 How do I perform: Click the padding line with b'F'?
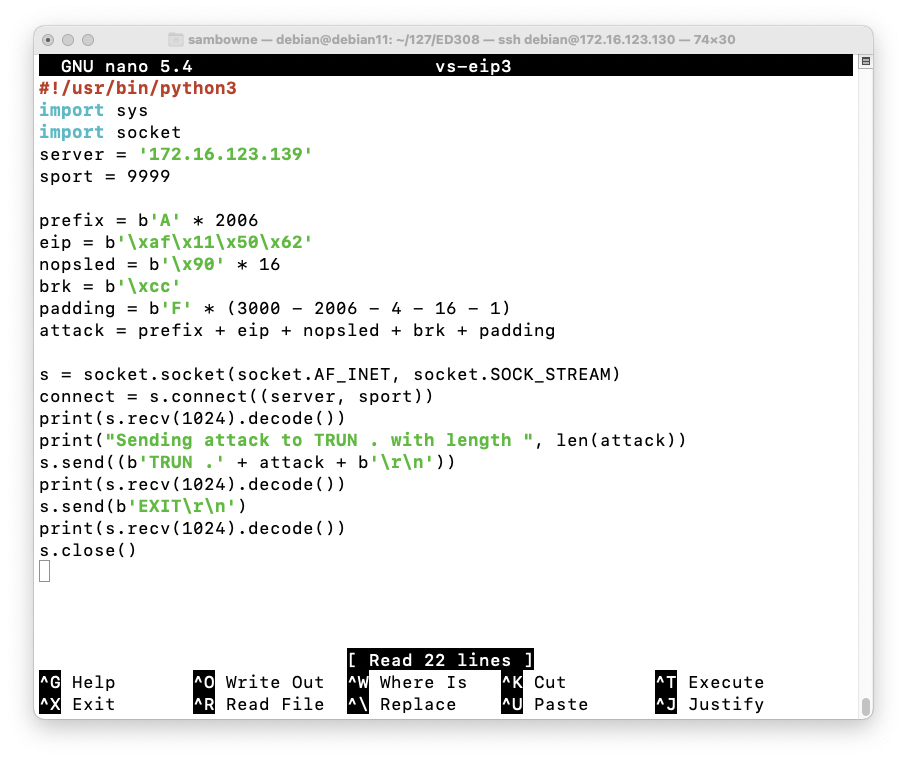point(275,308)
